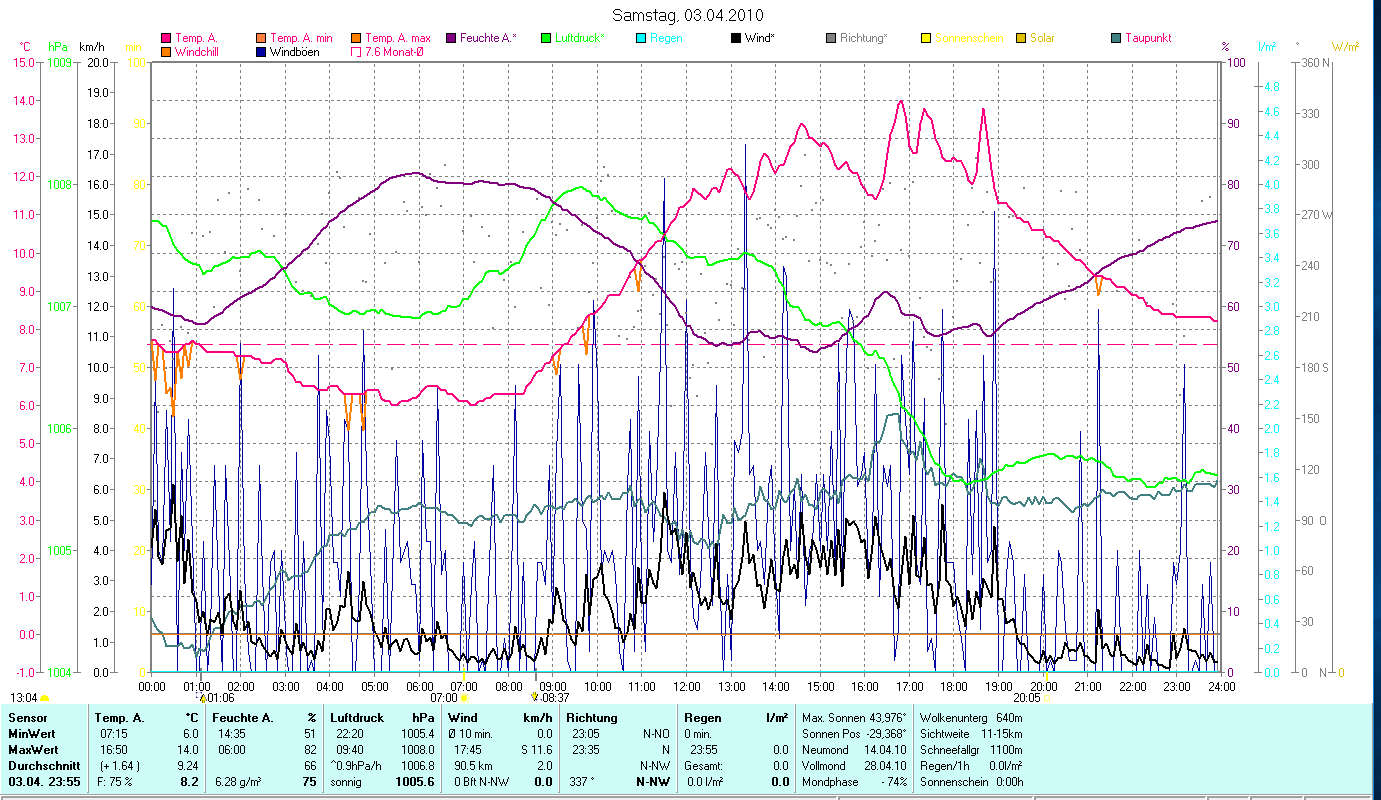Click the teal Taupunkt legend square
1381x800 pixels.
pos(1116,38)
